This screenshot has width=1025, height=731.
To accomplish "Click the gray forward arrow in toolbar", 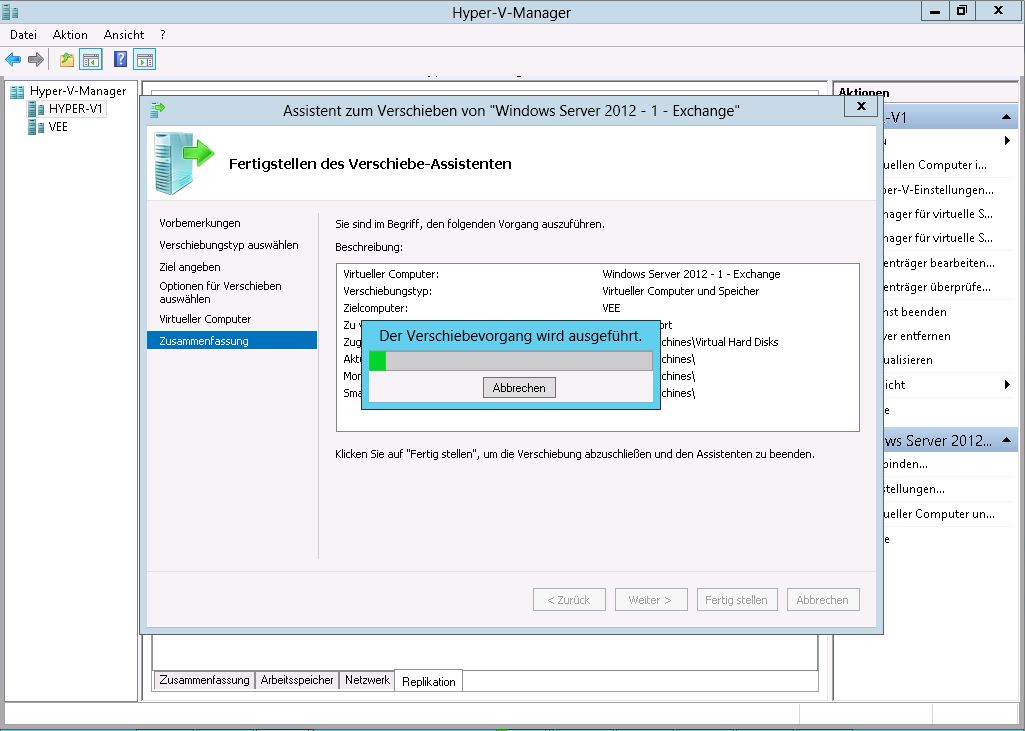I will [x=36, y=60].
